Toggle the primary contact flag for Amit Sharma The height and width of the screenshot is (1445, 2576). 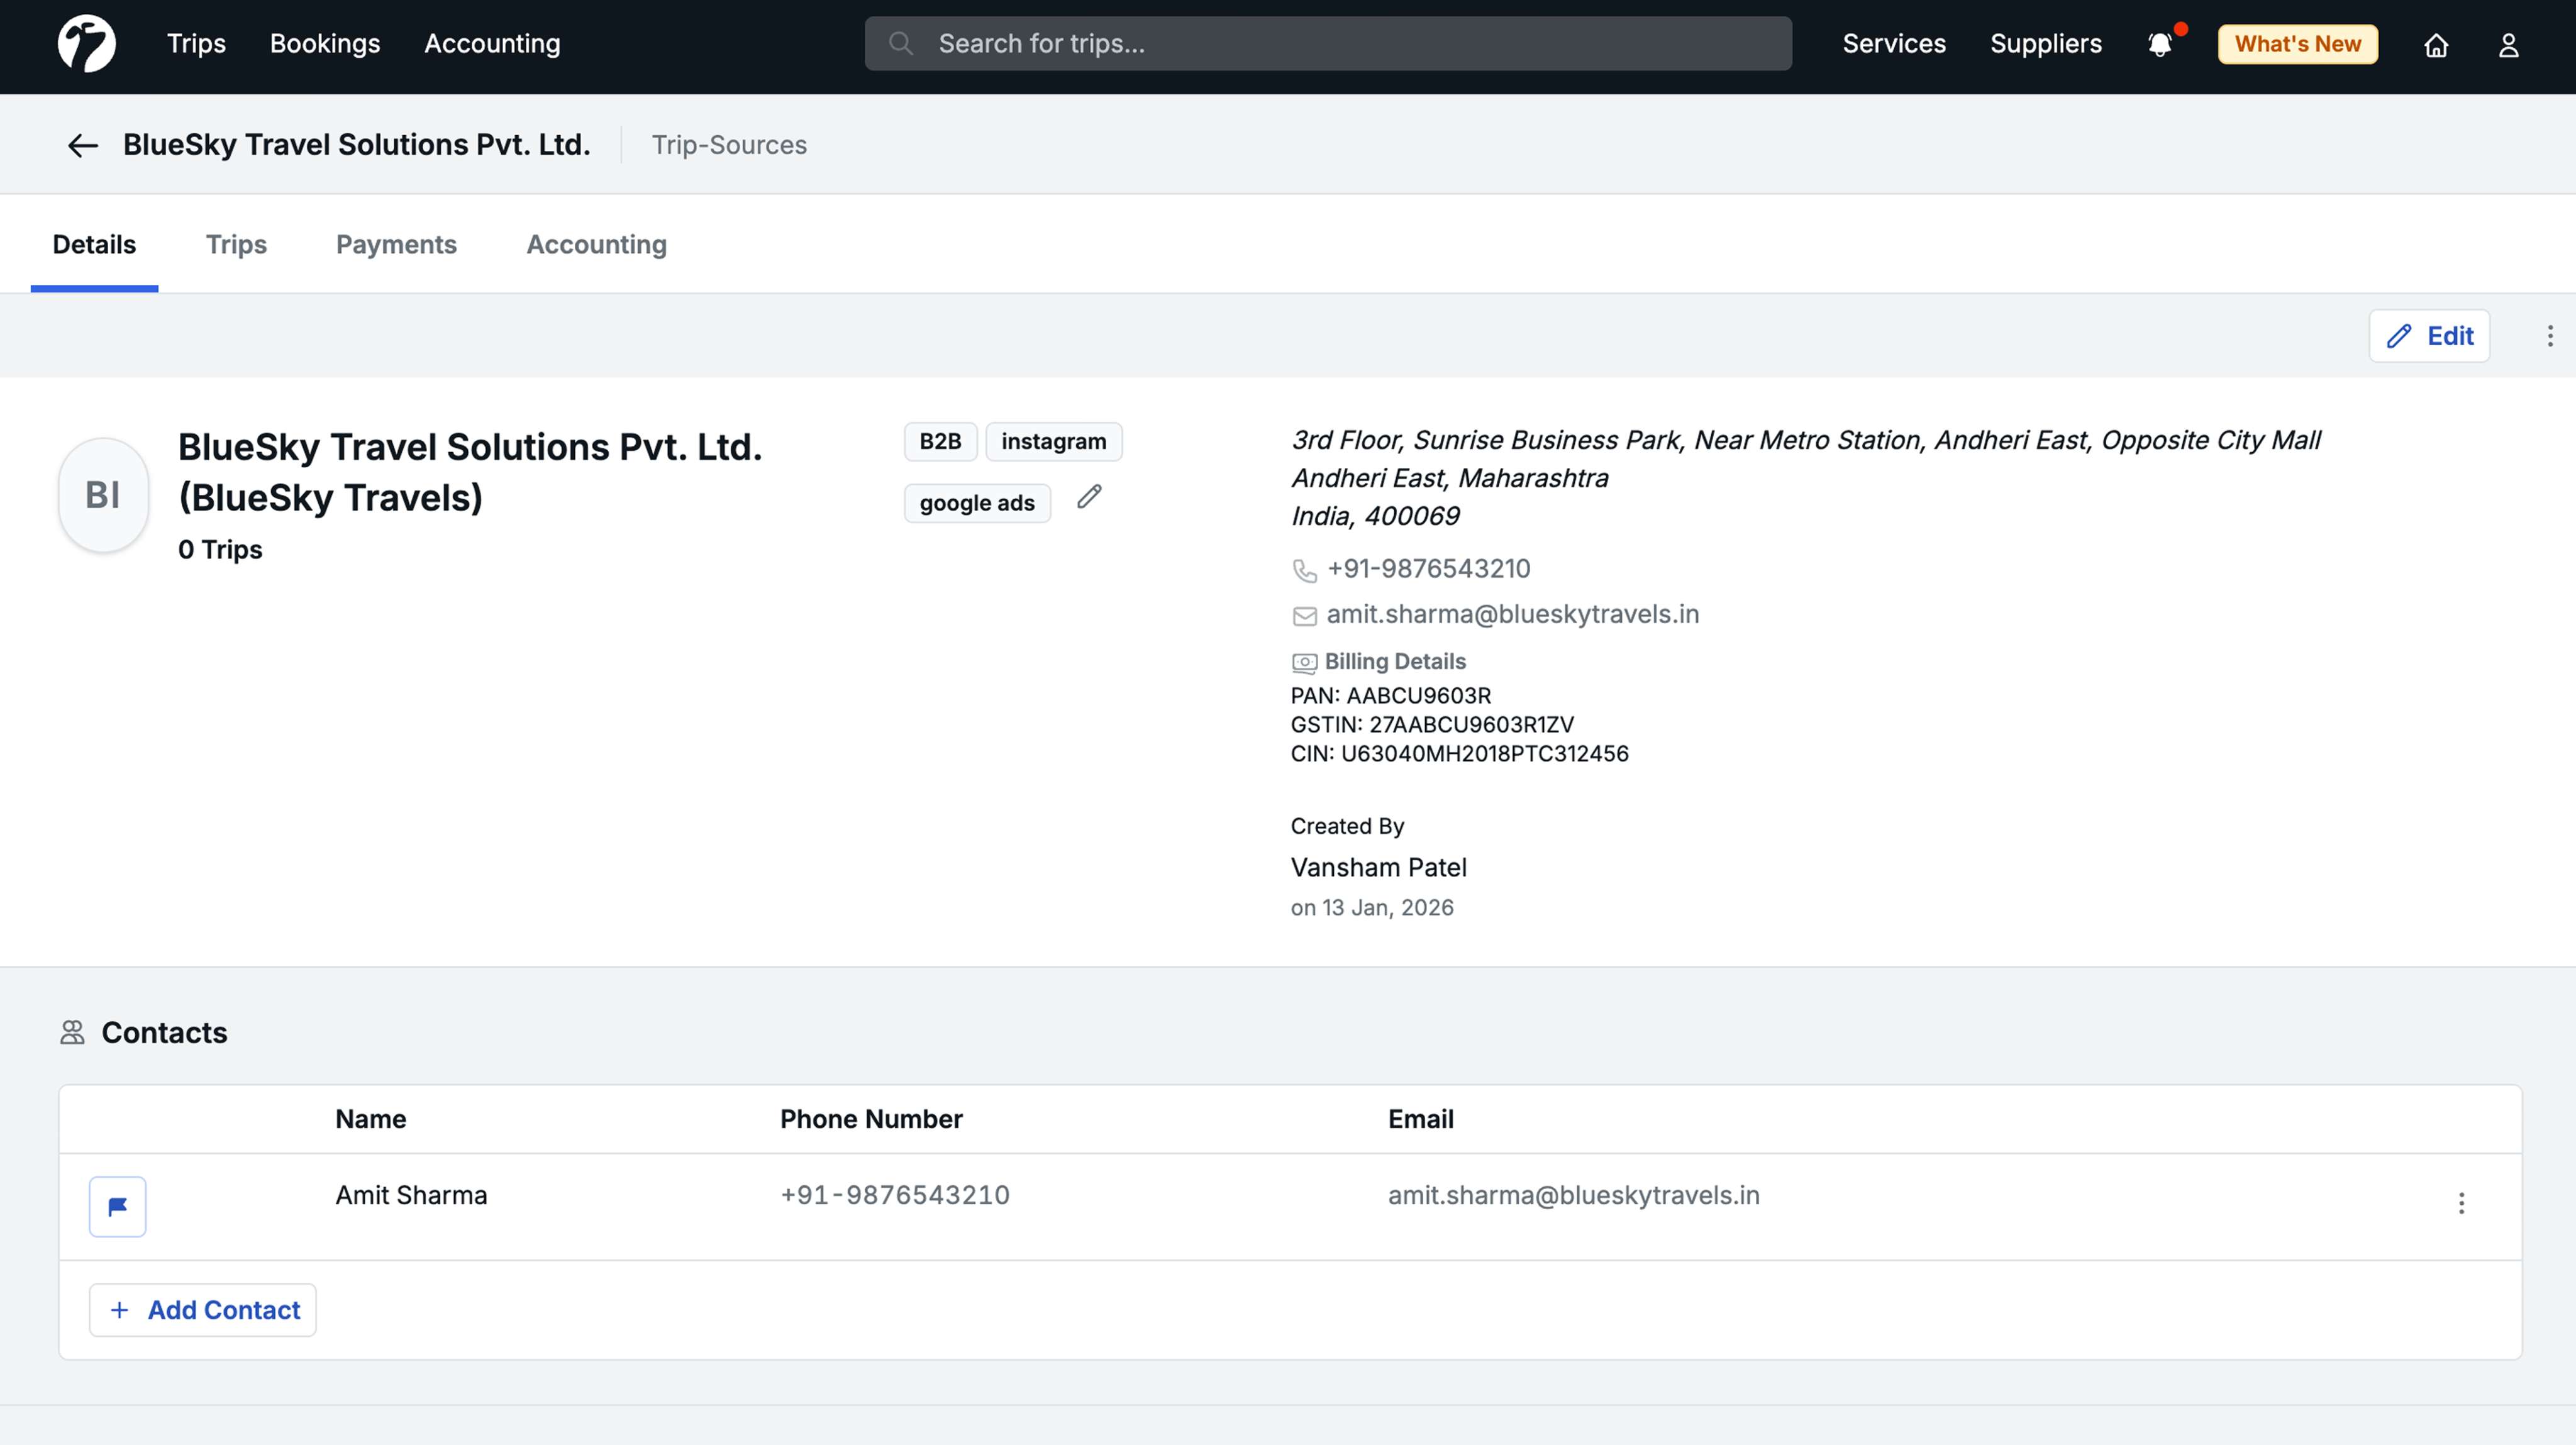[x=117, y=1206]
